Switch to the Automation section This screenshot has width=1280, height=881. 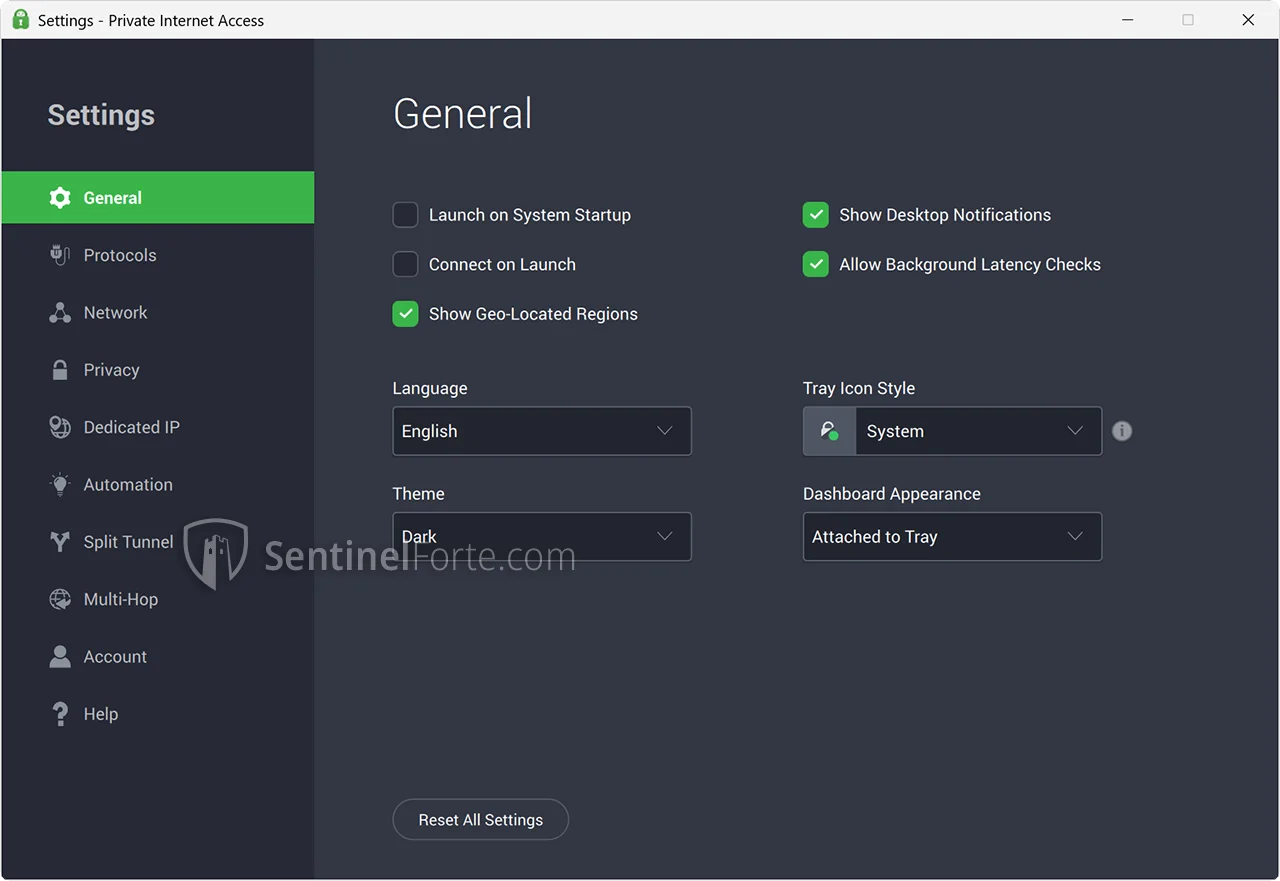(158, 484)
